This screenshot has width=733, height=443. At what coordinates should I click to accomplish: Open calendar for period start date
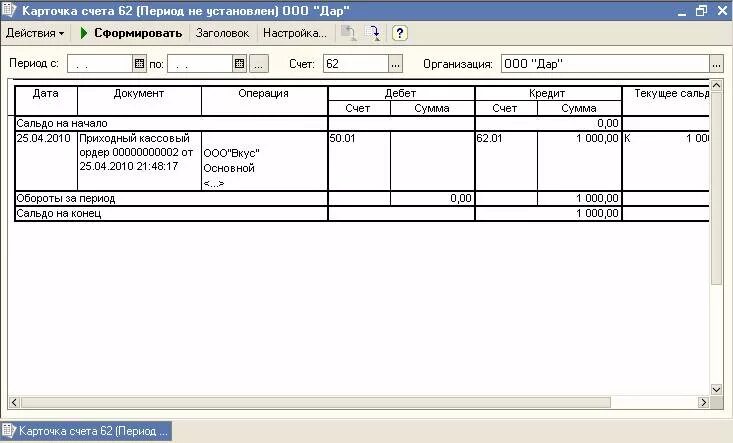(x=139, y=64)
